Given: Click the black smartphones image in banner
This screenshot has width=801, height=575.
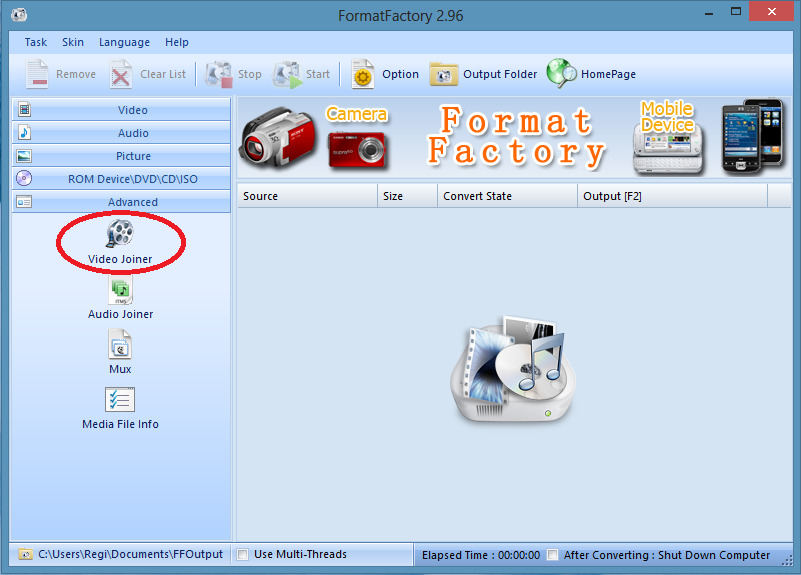Looking at the screenshot, I should (752, 135).
